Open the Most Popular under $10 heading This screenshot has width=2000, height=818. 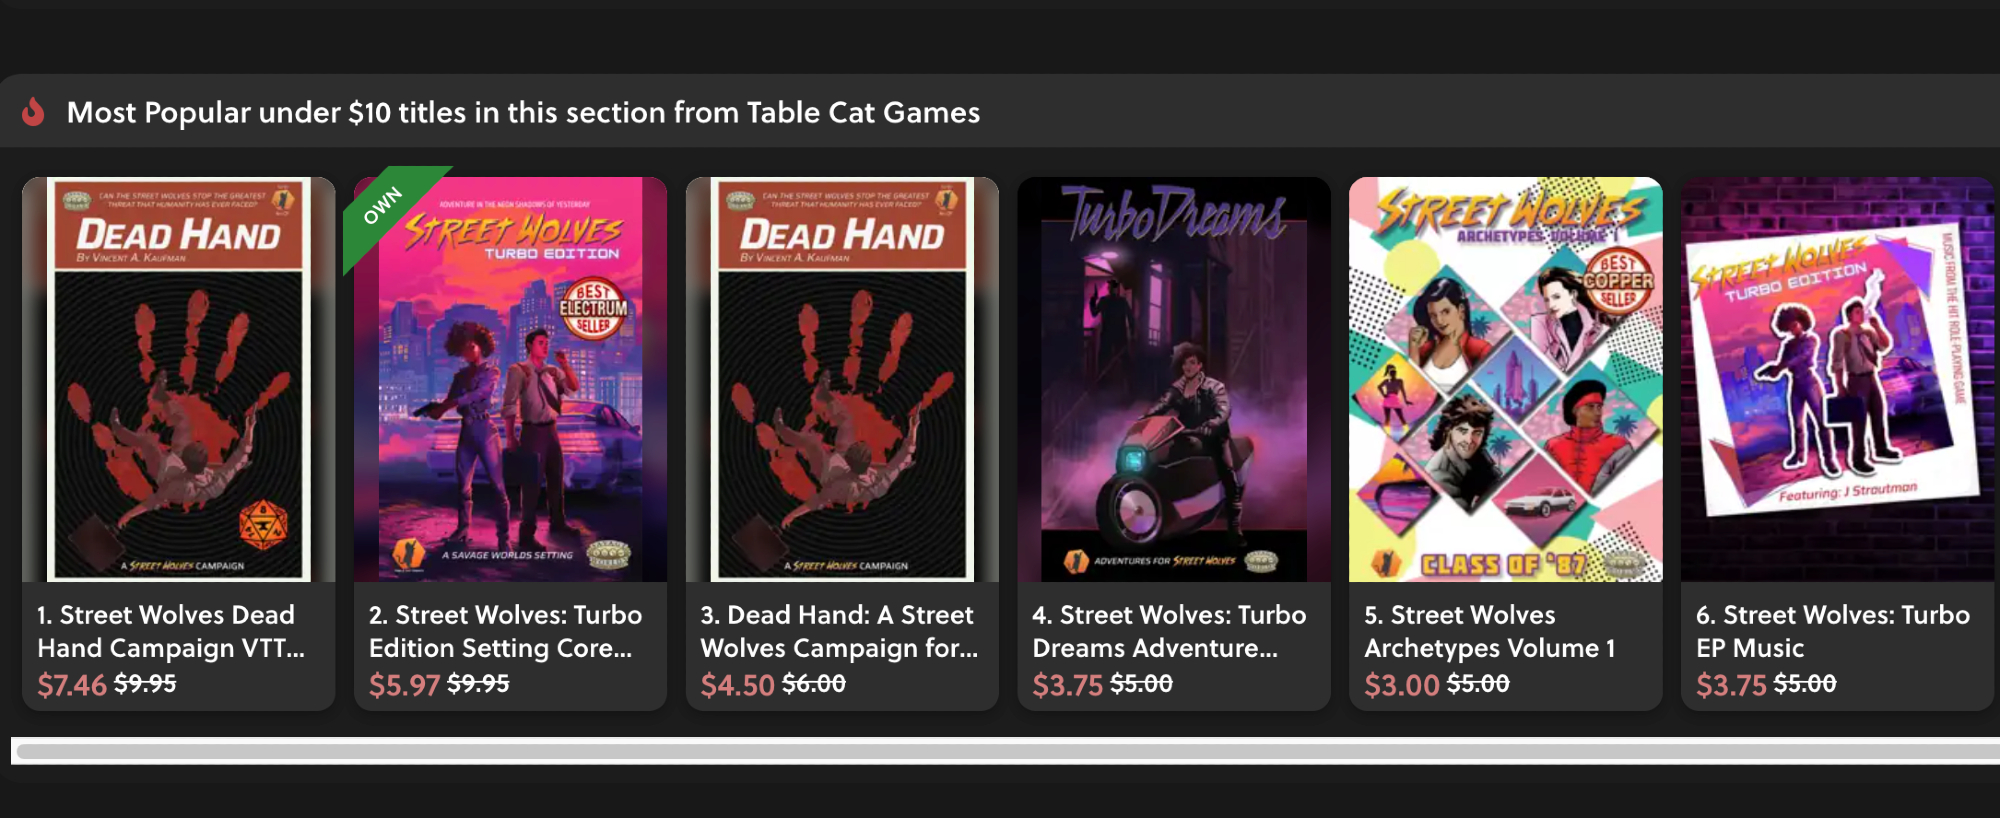523,112
